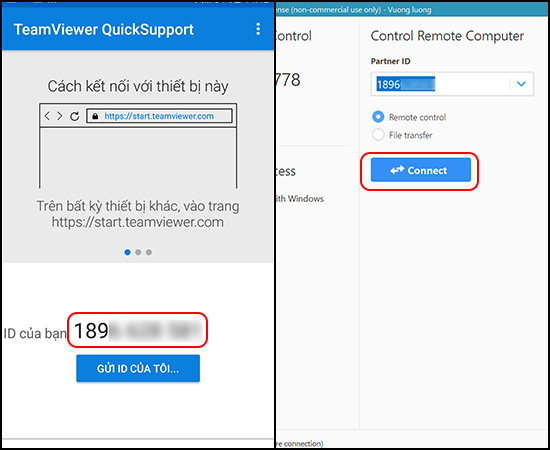Click the forward arrow in browser illustration

pos(60,116)
